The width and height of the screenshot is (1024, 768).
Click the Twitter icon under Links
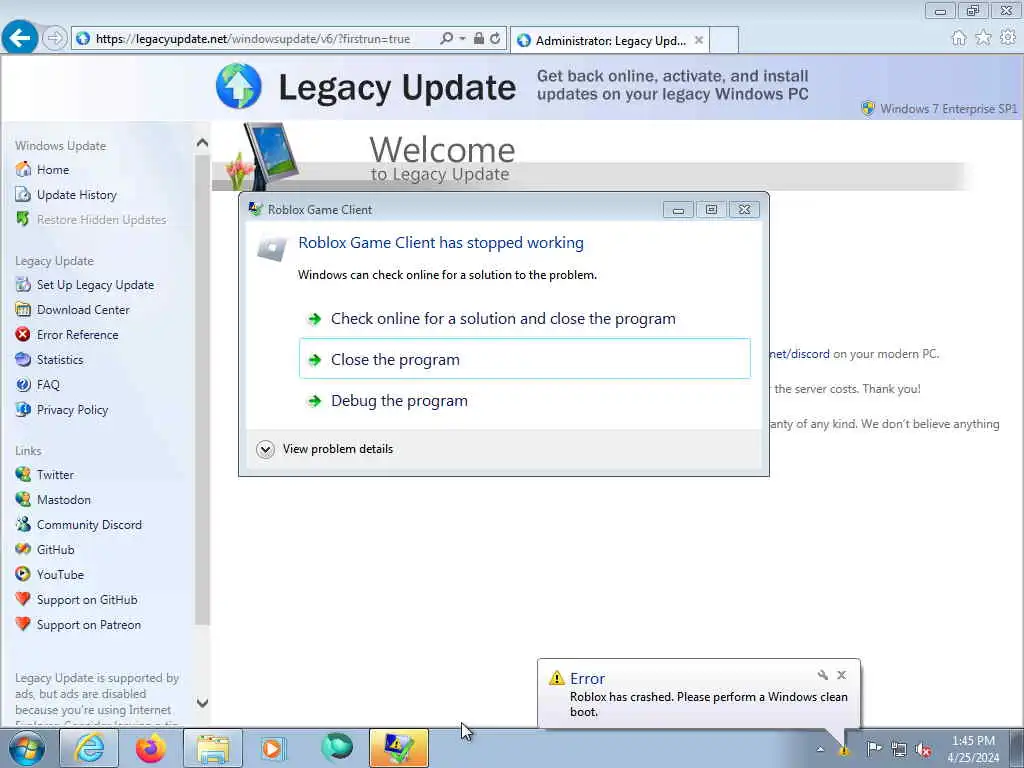[23, 474]
